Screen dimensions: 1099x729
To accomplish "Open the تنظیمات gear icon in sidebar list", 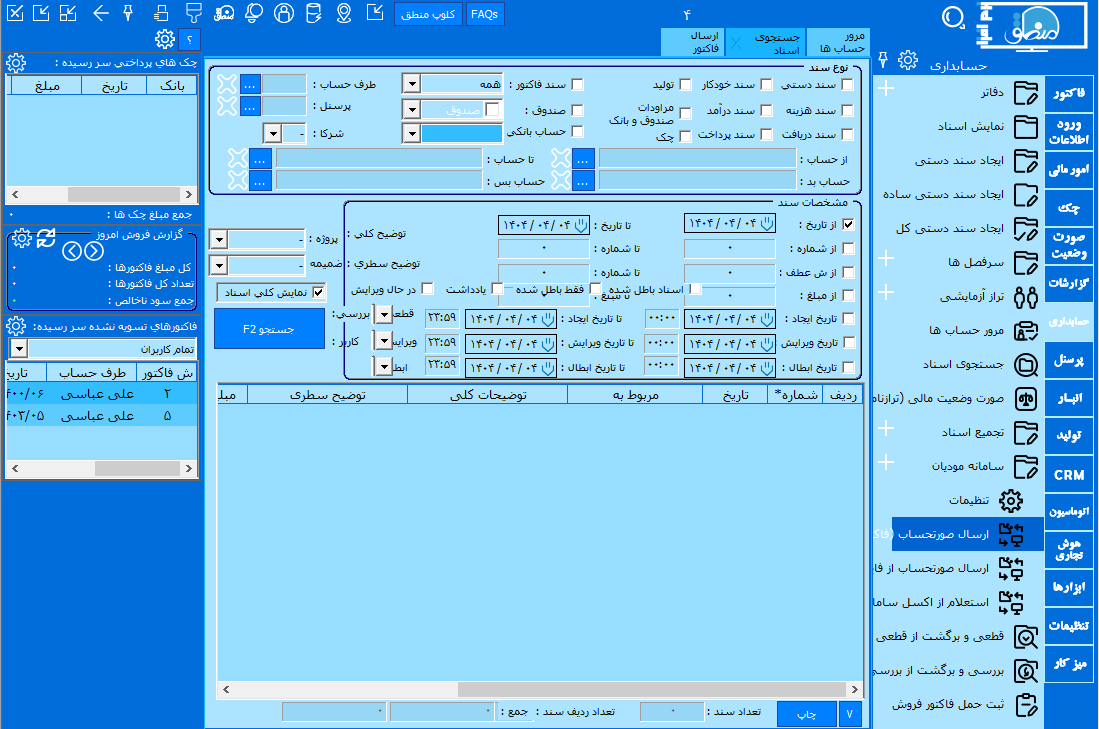I will pyautogui.click(x=1011, y=500).
